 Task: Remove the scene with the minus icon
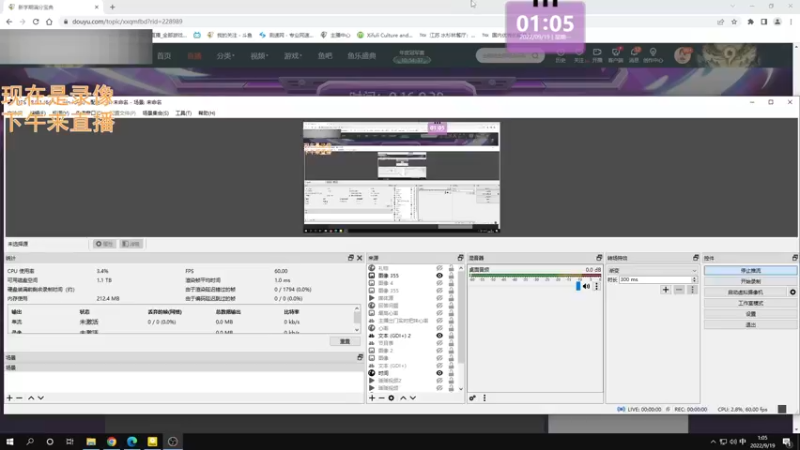coord(19,397)
